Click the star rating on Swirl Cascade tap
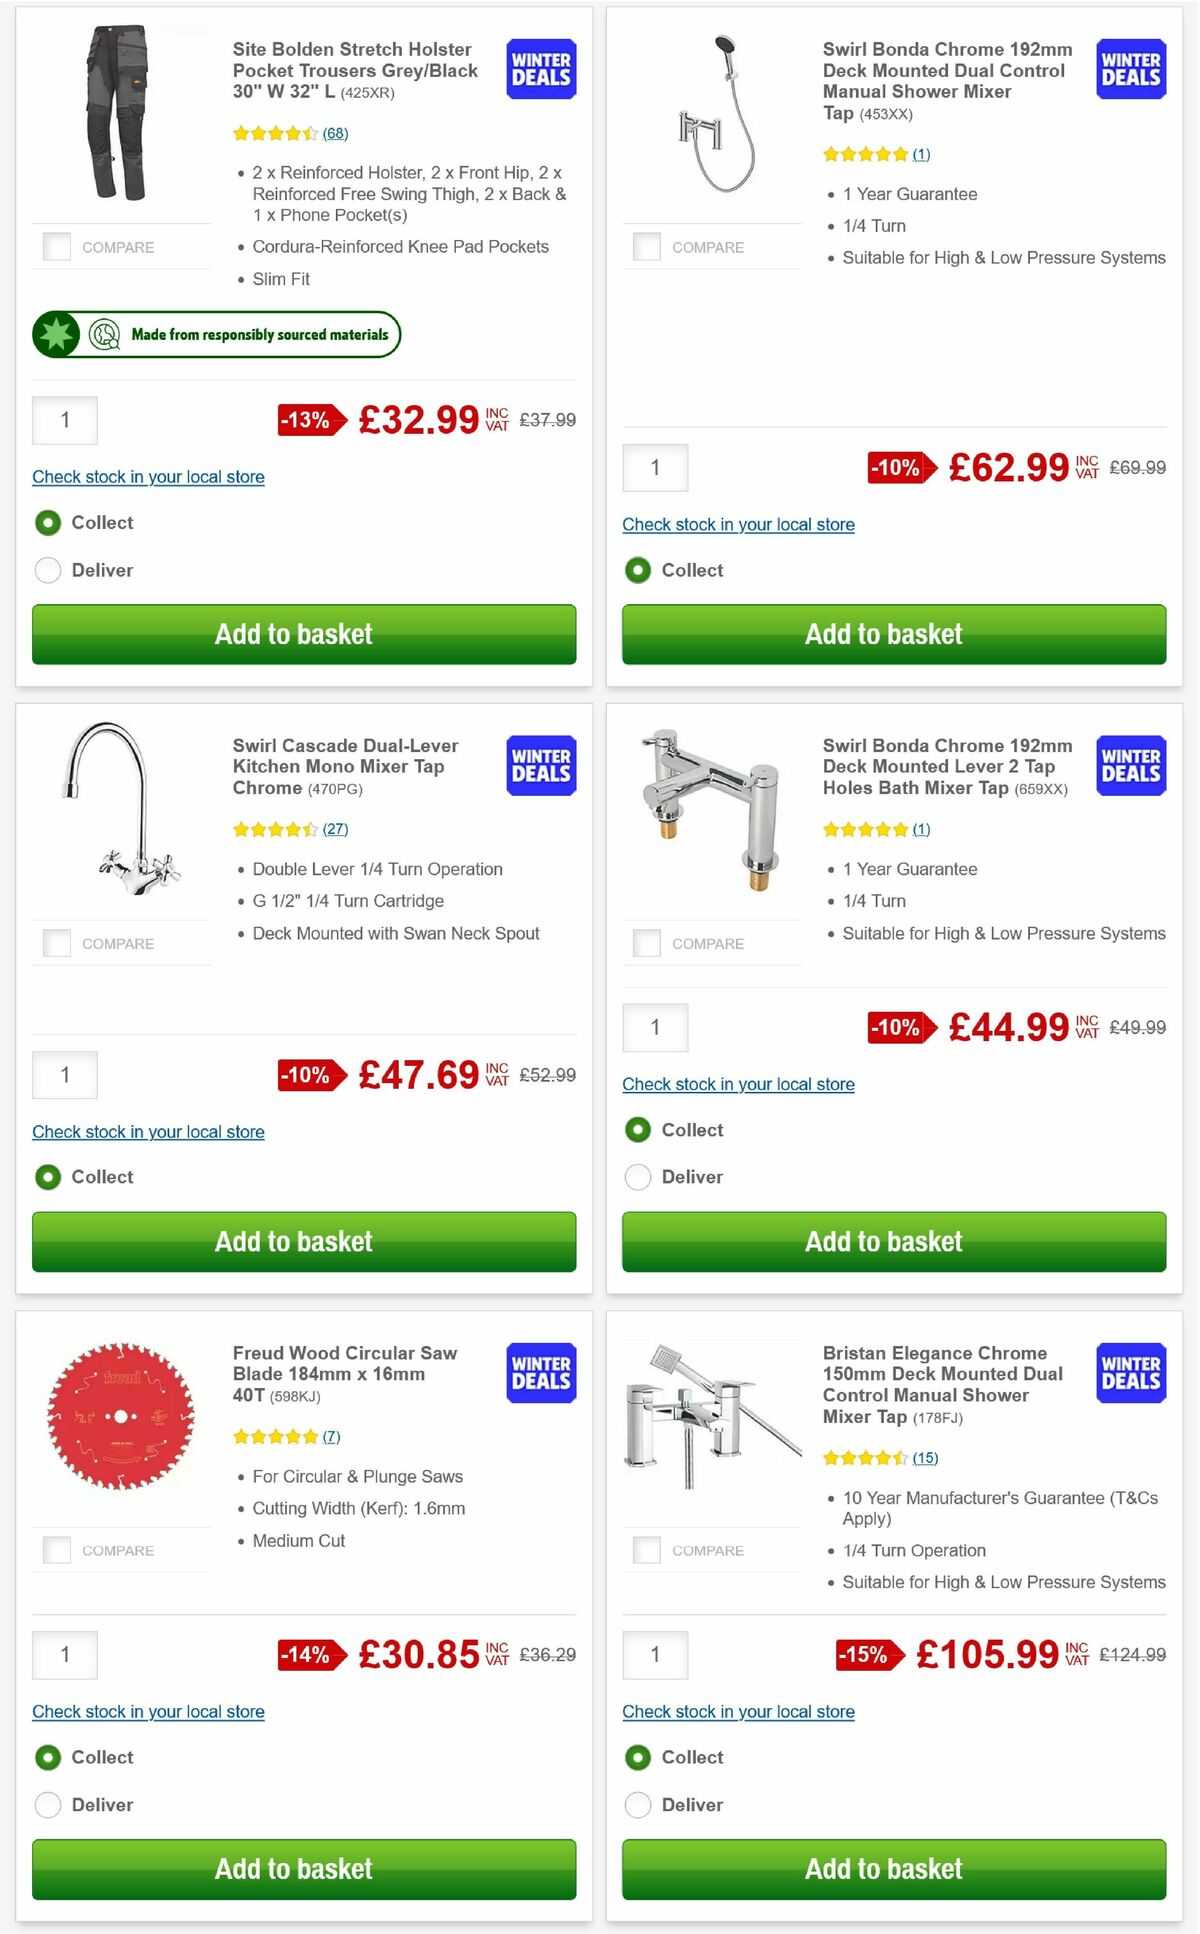Image resolution: width=1200 pixels, height=1934 pixels. 272,828
